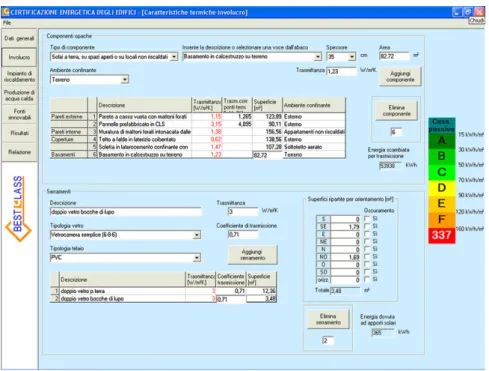Click the Energia scambiata per trasmissione value field
This screenshot has width=489, height=371.
coord(390,165)
